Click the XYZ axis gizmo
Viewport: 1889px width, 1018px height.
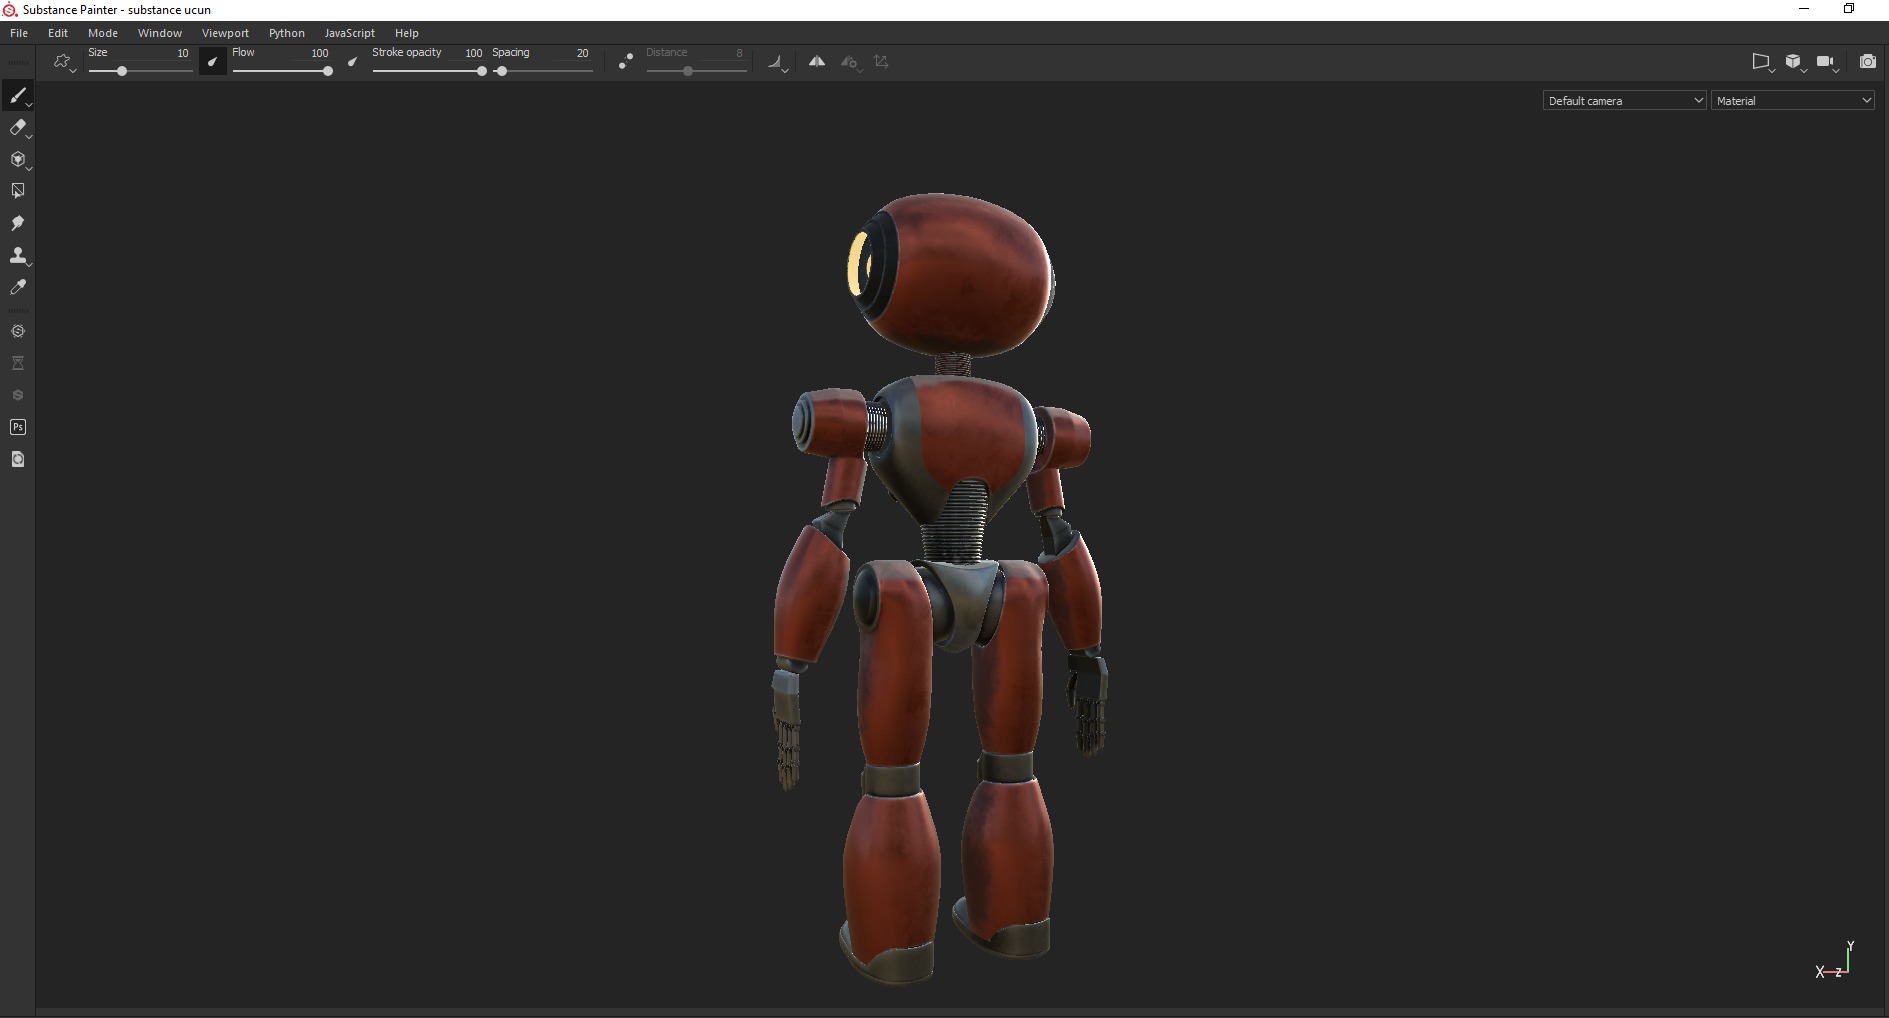pyautogui.click(x=1836, y=961)
